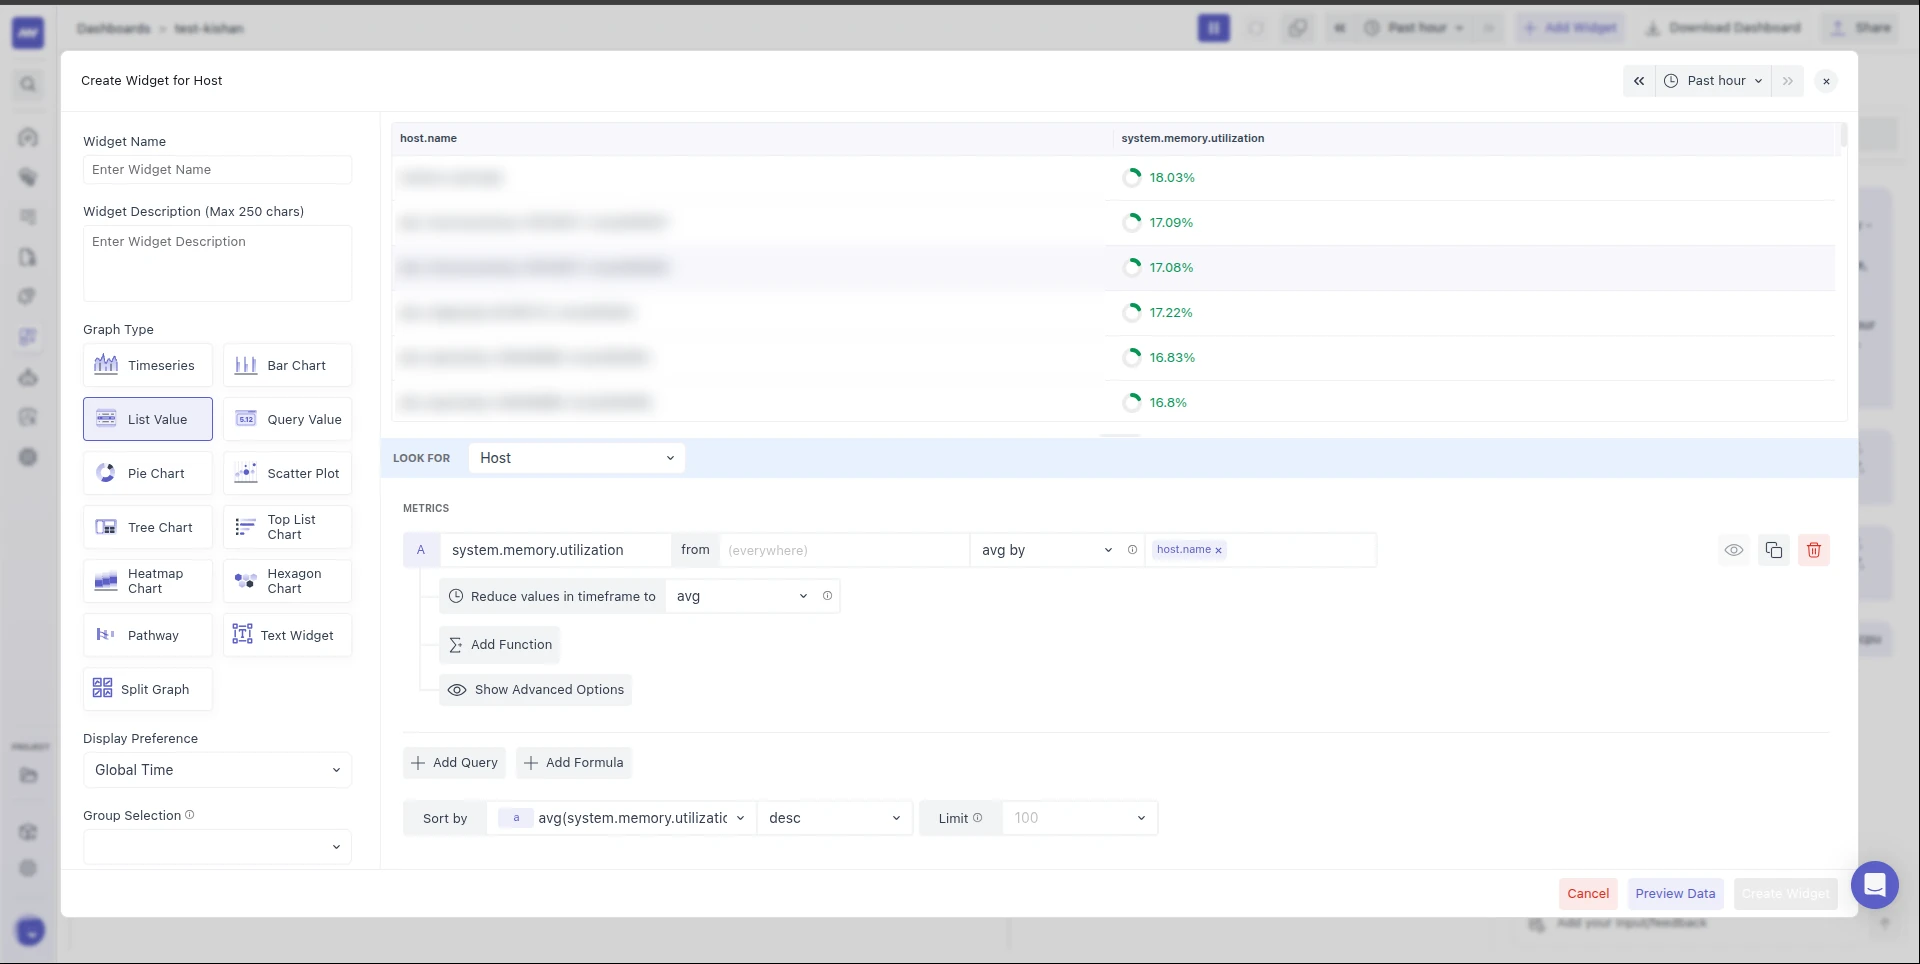Select the Pathway graph type
This screenshot has height=964, width=1920.
point(147,635)
